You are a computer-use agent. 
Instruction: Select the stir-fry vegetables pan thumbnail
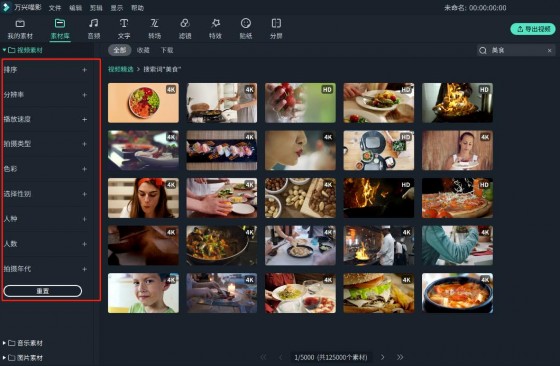pos(222,246)
